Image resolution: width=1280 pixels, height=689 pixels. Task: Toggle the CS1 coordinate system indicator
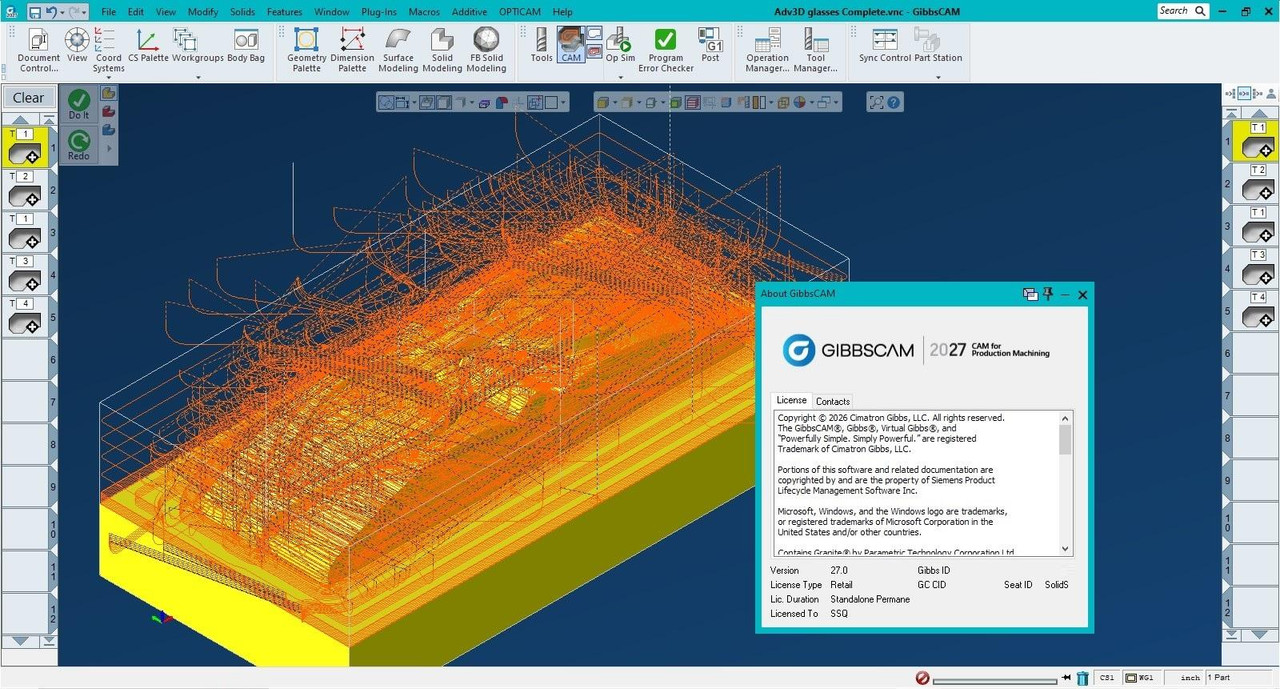(x=1107, y=678)
